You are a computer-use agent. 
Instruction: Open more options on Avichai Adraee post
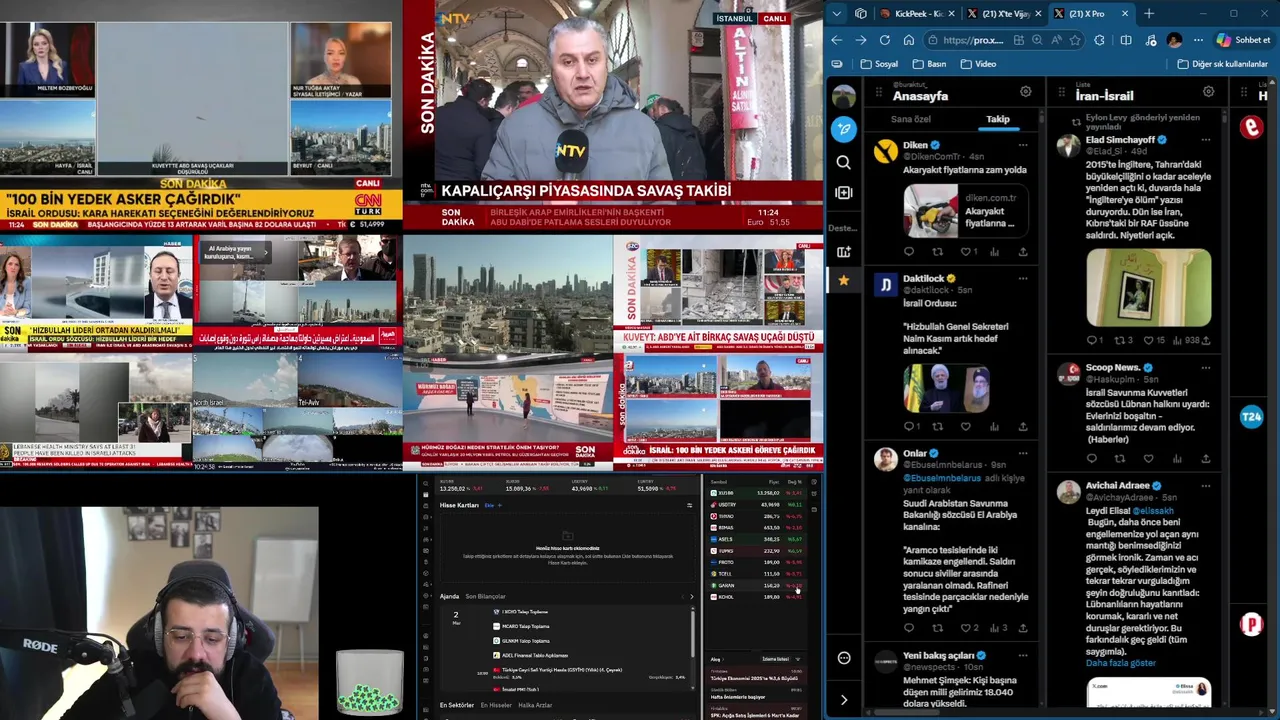(x=1206, y=485)
